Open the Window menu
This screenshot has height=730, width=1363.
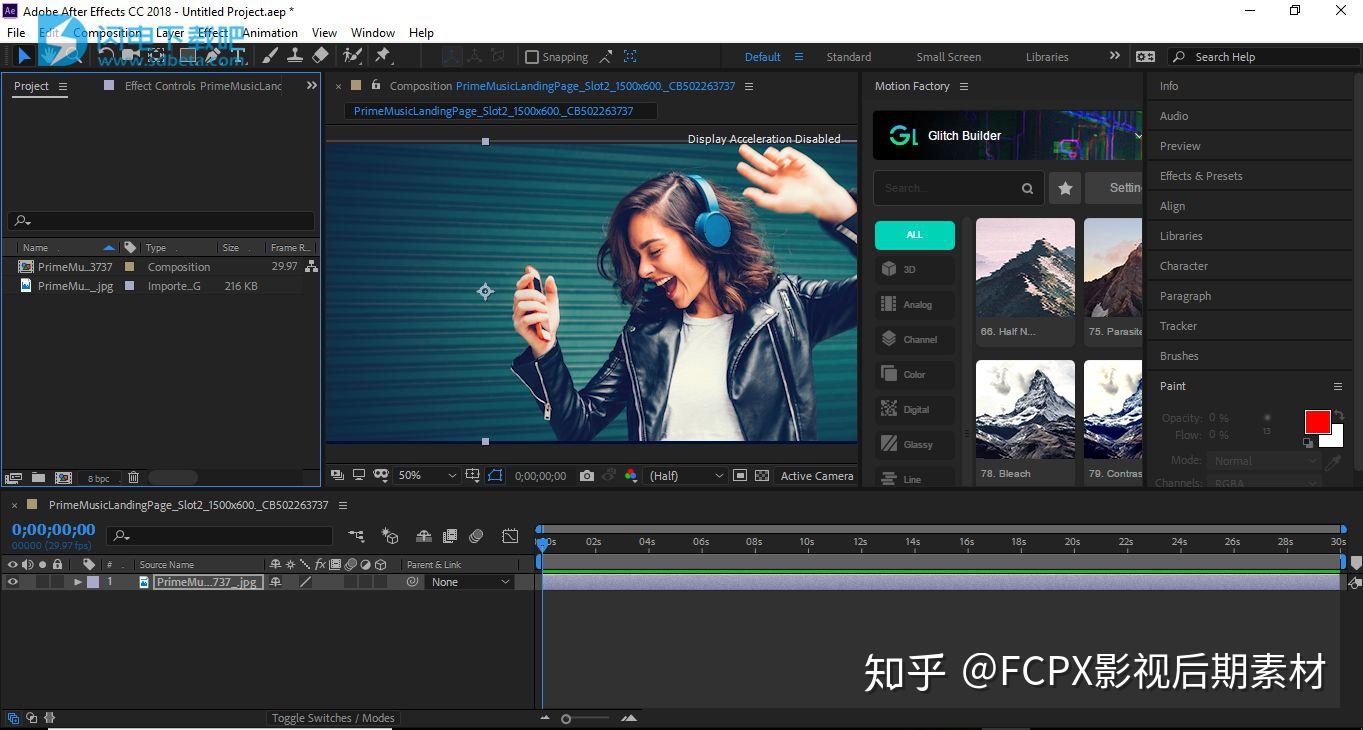tap(373, 32)
